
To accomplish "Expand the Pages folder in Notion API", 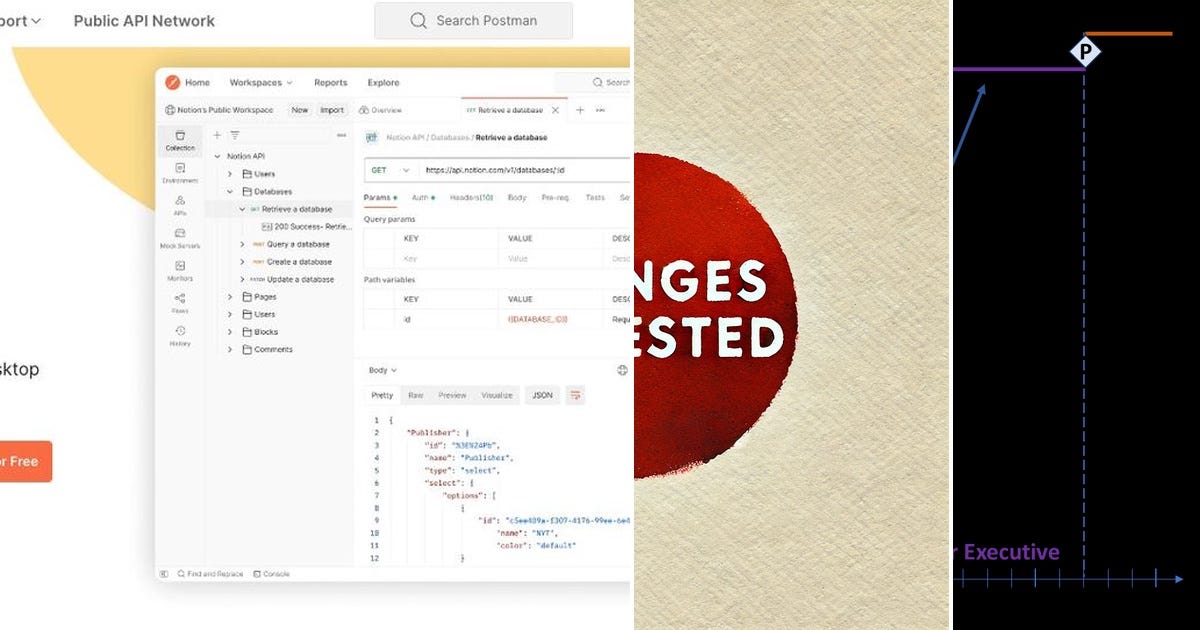I will coord(231,297).
